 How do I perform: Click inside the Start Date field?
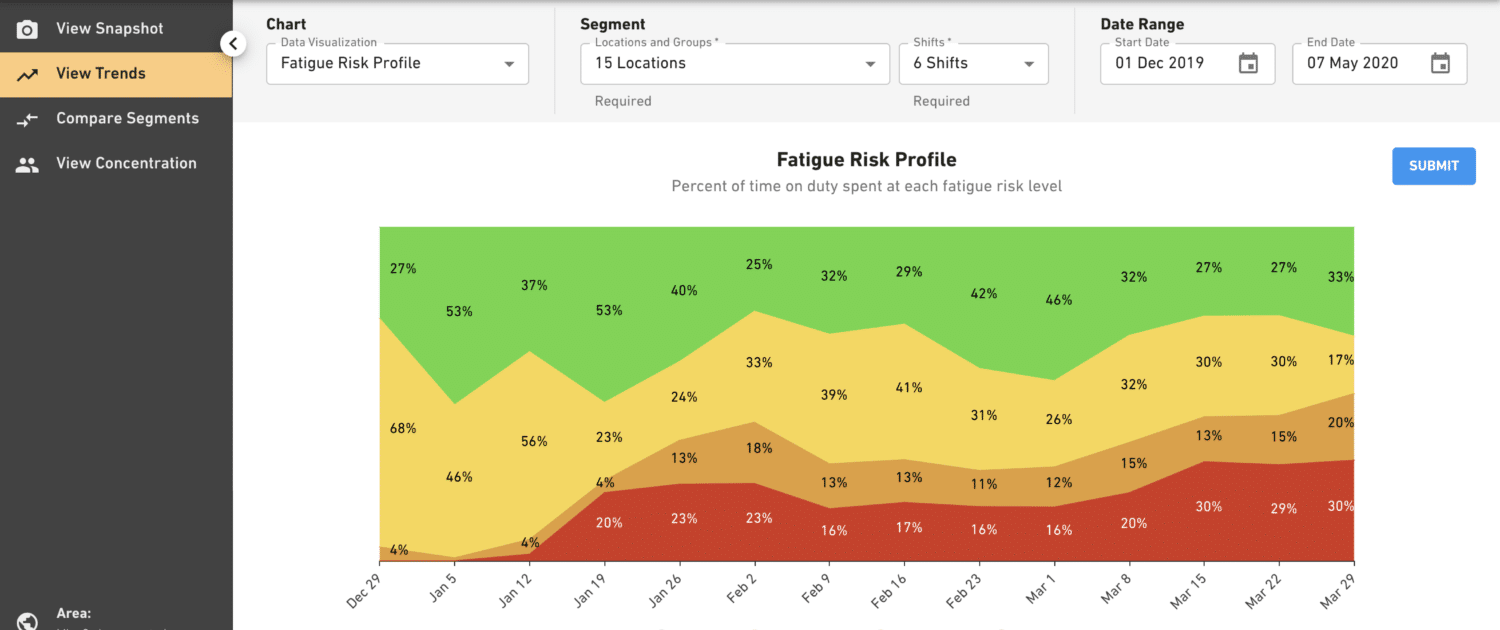(x=1160, y=62)
